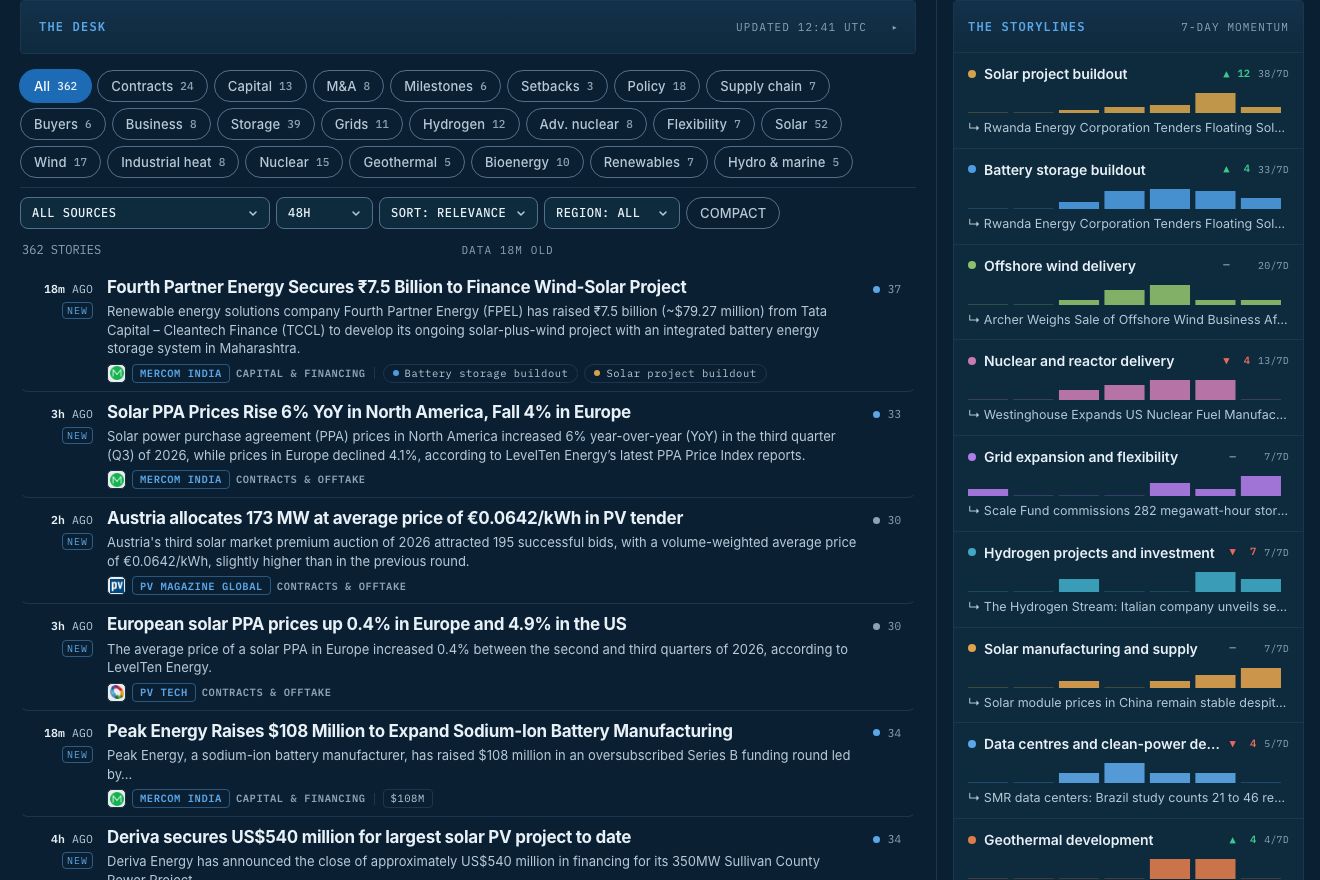Click the Battery storage buildout tag on the Fourth Partner story
Viewport: 1320px width, 880px height.
click(x=480, y=373)
